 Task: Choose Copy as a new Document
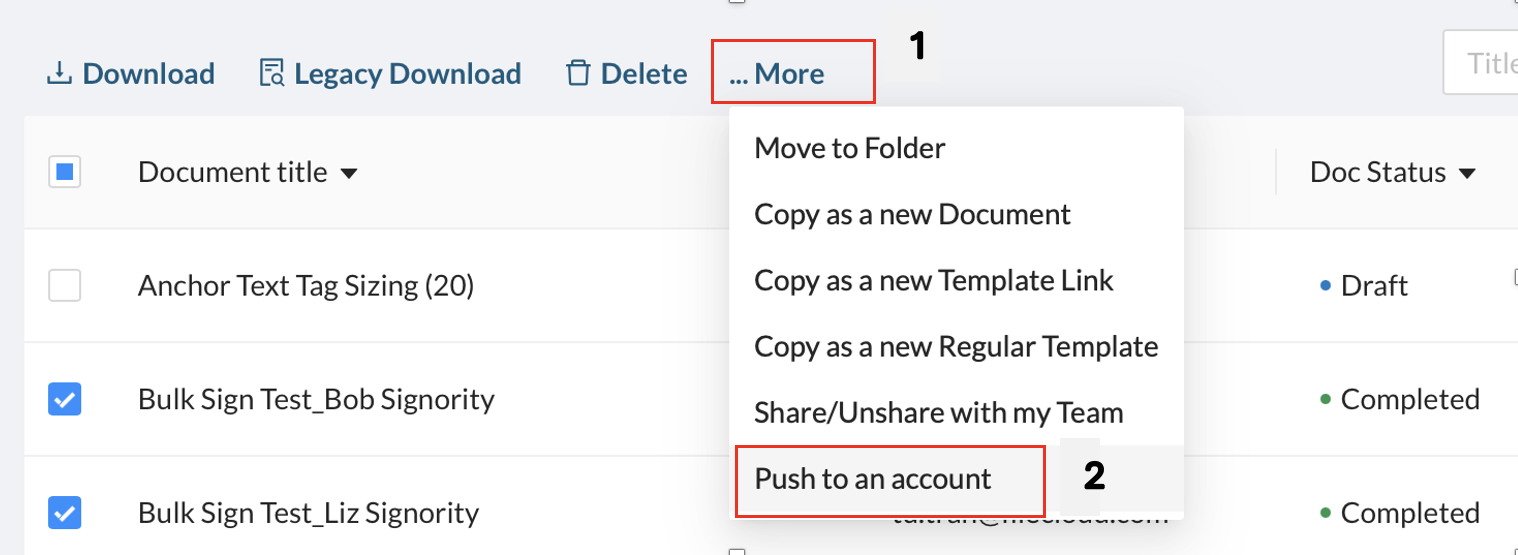click(x=912, y=214)
